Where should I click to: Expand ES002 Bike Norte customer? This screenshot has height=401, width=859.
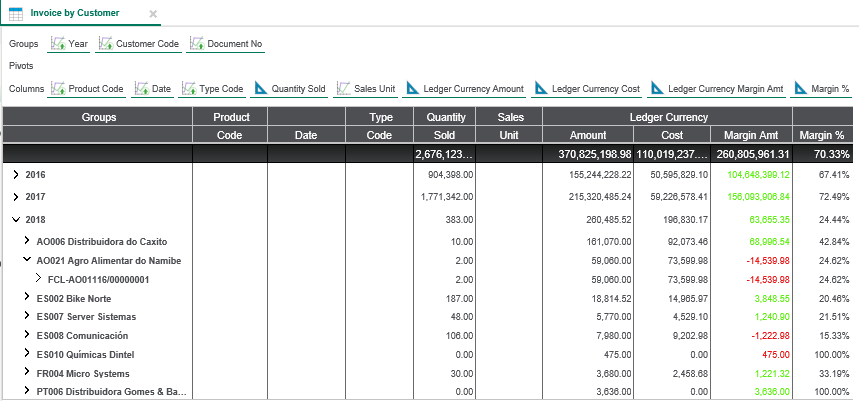point(27,298)
